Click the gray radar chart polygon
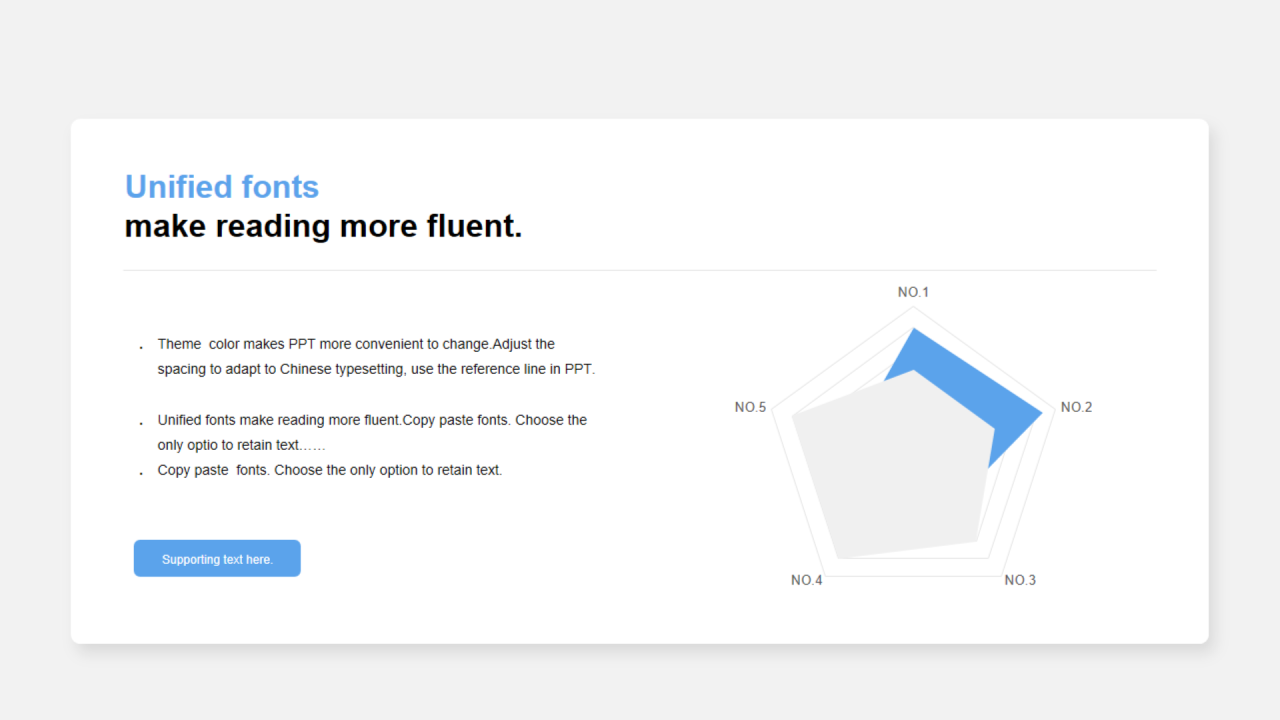Screen dimensions: 1280x720 890,470
